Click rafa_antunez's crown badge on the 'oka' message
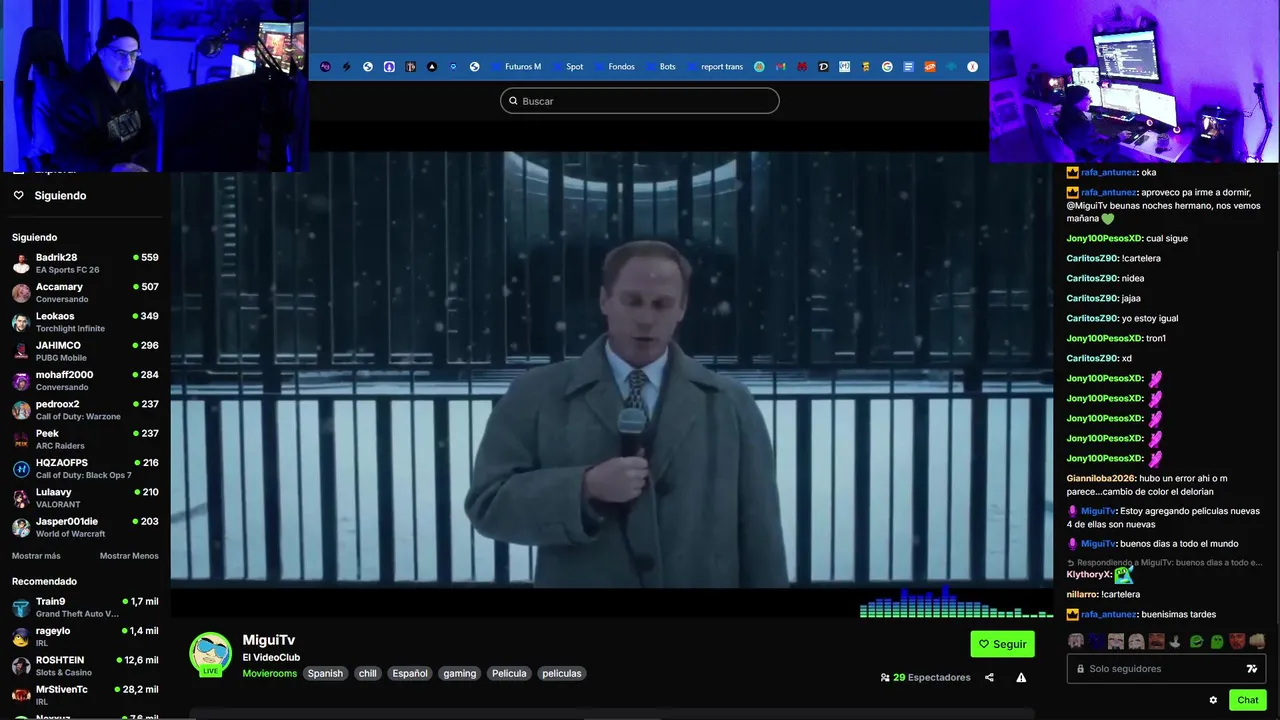The image size is (1280, 720). [x=1072, y=172]
